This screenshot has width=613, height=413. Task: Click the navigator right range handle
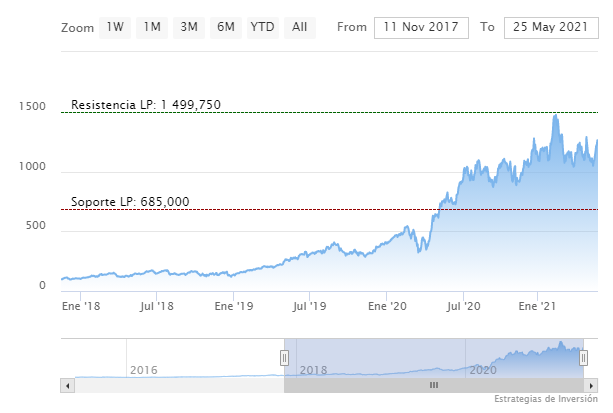click(585, 357)
